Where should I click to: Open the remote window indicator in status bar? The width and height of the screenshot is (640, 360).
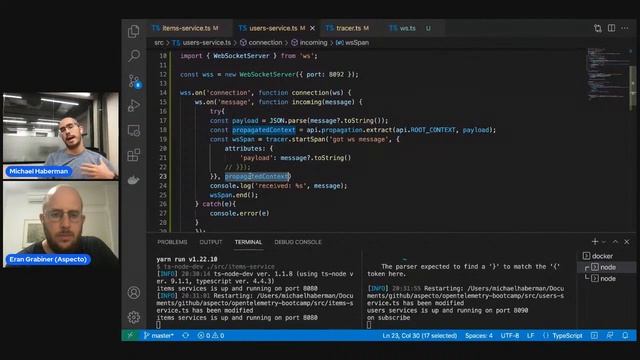(130, 336)
